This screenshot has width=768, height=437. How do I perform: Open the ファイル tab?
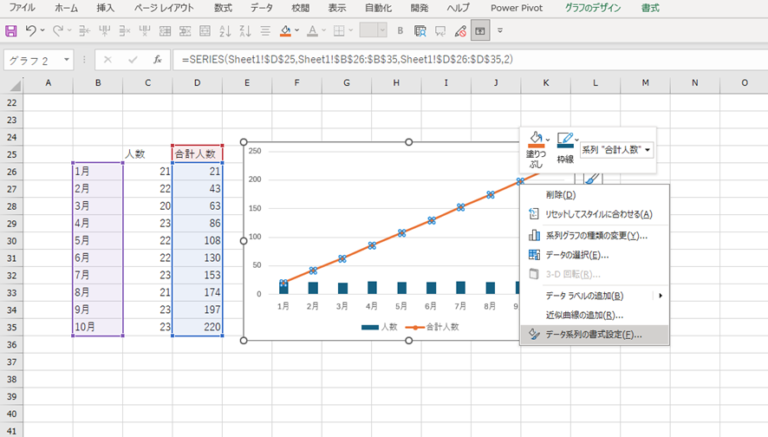click(22, 8)
